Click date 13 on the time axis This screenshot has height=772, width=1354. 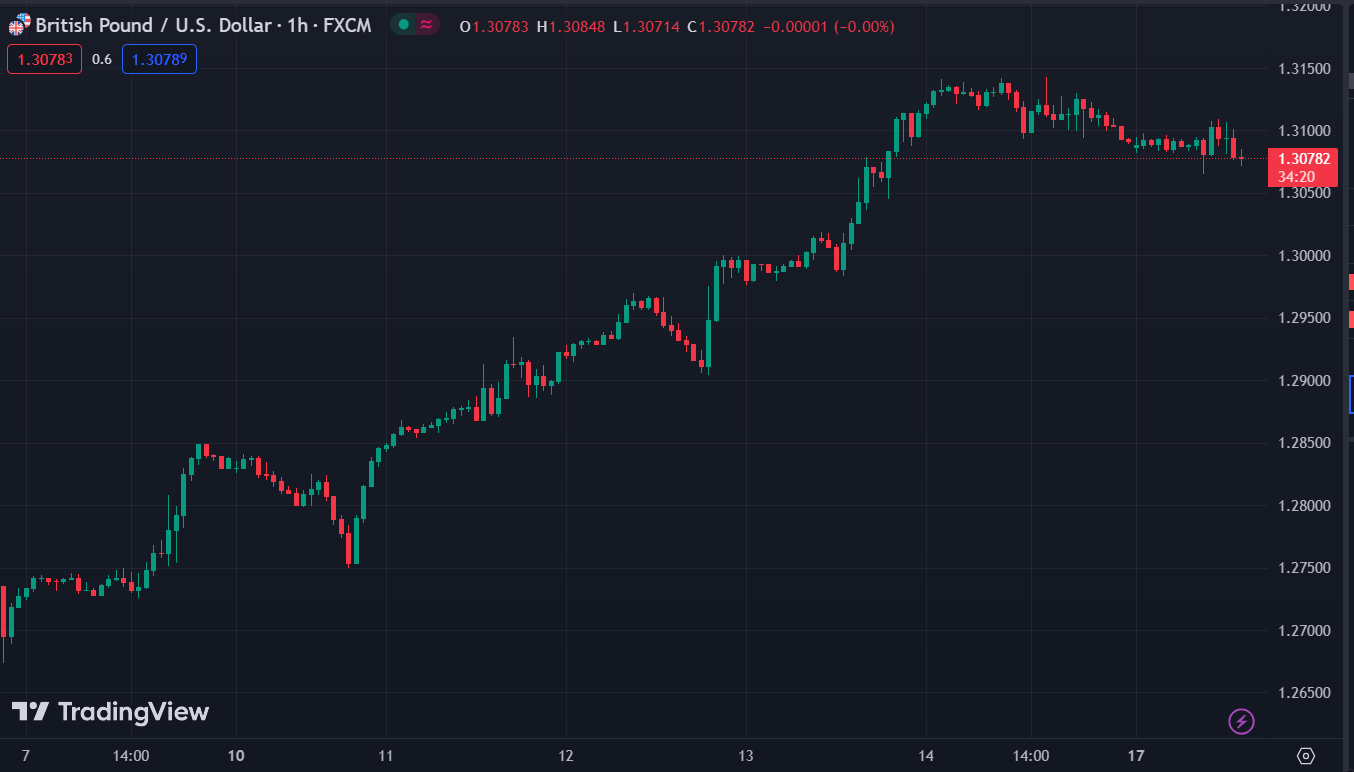(x=745, y=756)
